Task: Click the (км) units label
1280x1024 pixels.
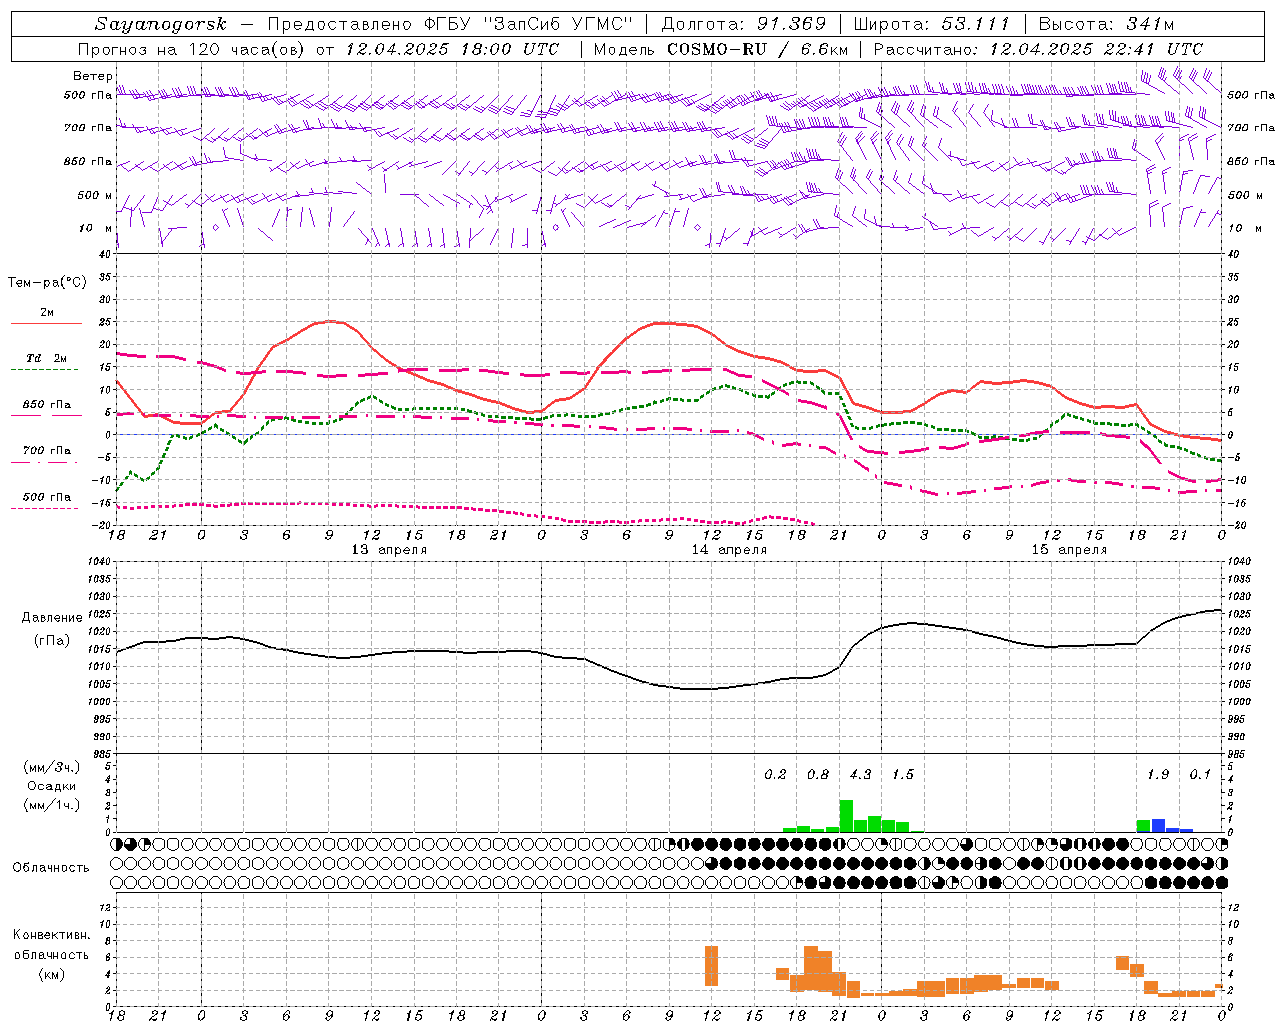Action: tap(52, 974)
